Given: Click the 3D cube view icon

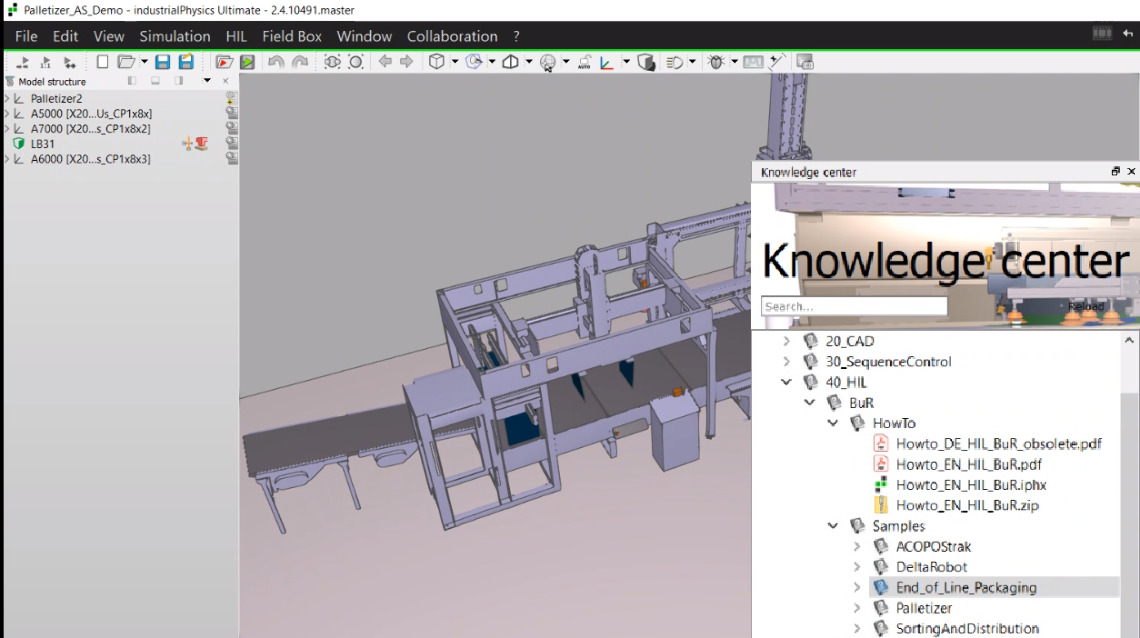Looking at the screenshot, I should [x=436, y=62].
